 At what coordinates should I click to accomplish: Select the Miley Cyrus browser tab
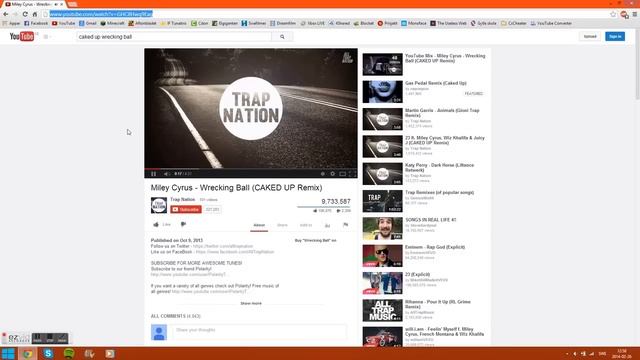click(x=34, y=4)
